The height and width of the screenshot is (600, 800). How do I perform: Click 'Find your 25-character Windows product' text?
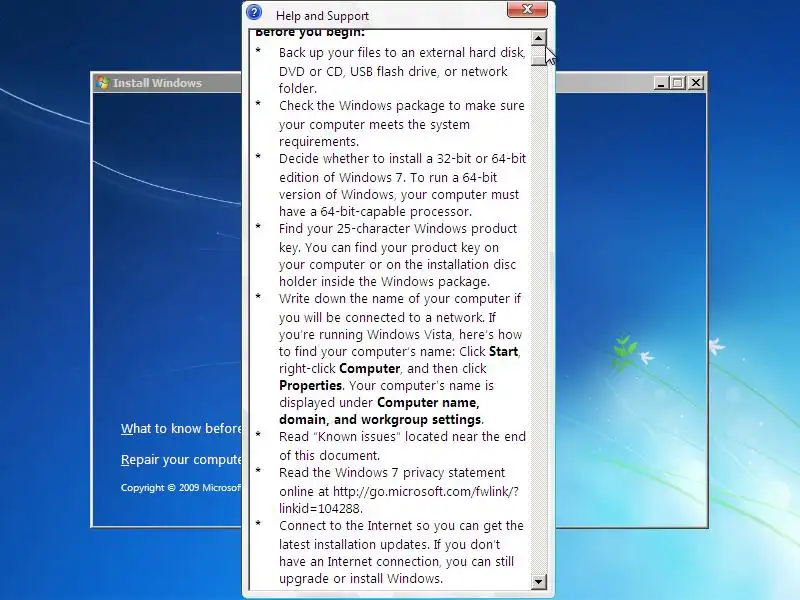pos(398,229)
